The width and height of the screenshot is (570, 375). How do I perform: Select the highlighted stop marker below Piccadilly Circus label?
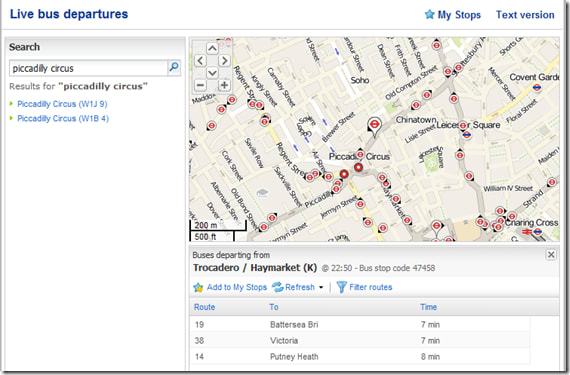(358, 168)
